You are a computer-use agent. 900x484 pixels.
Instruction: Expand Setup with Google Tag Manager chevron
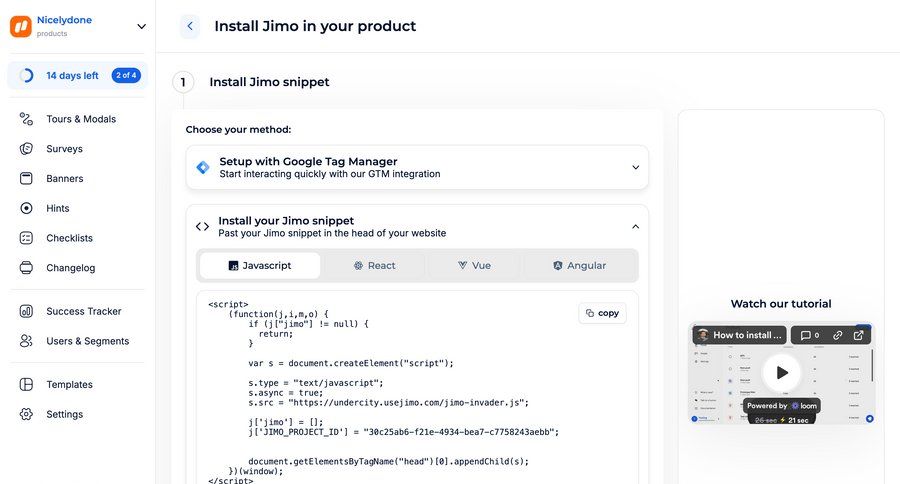[635, 168]
